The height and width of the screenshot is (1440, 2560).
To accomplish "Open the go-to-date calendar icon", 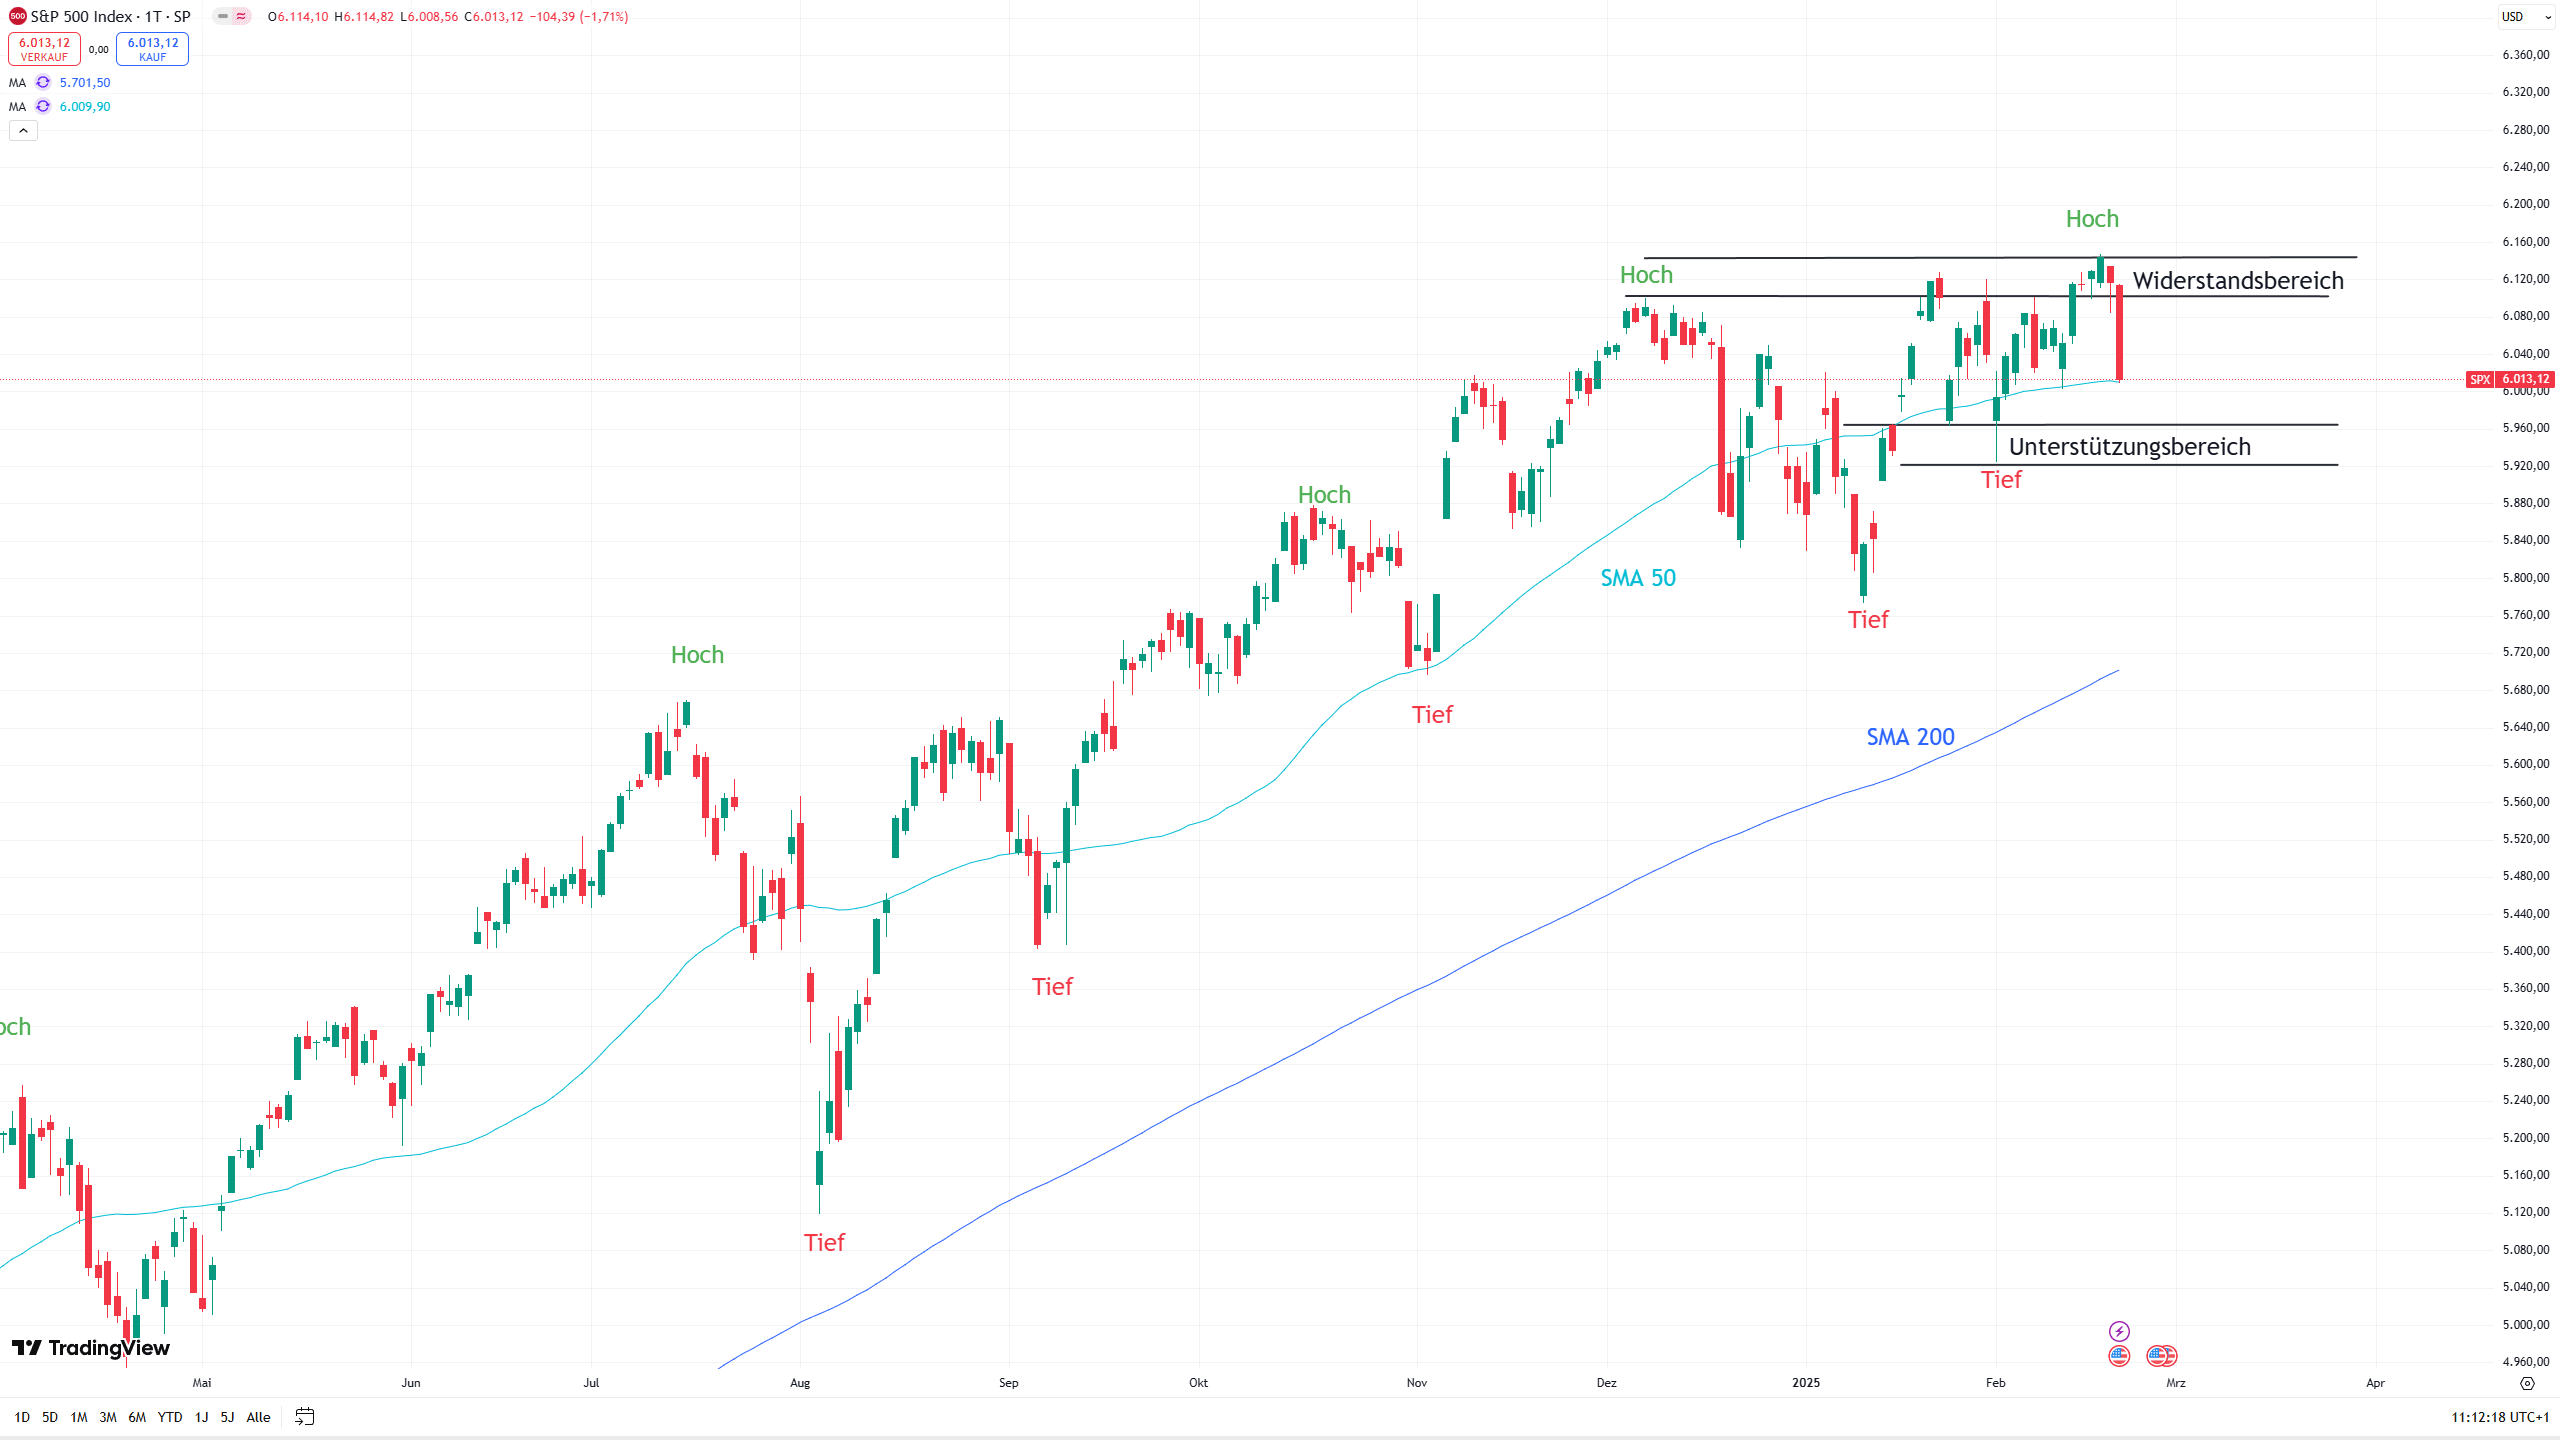I will click(305, 1417).
